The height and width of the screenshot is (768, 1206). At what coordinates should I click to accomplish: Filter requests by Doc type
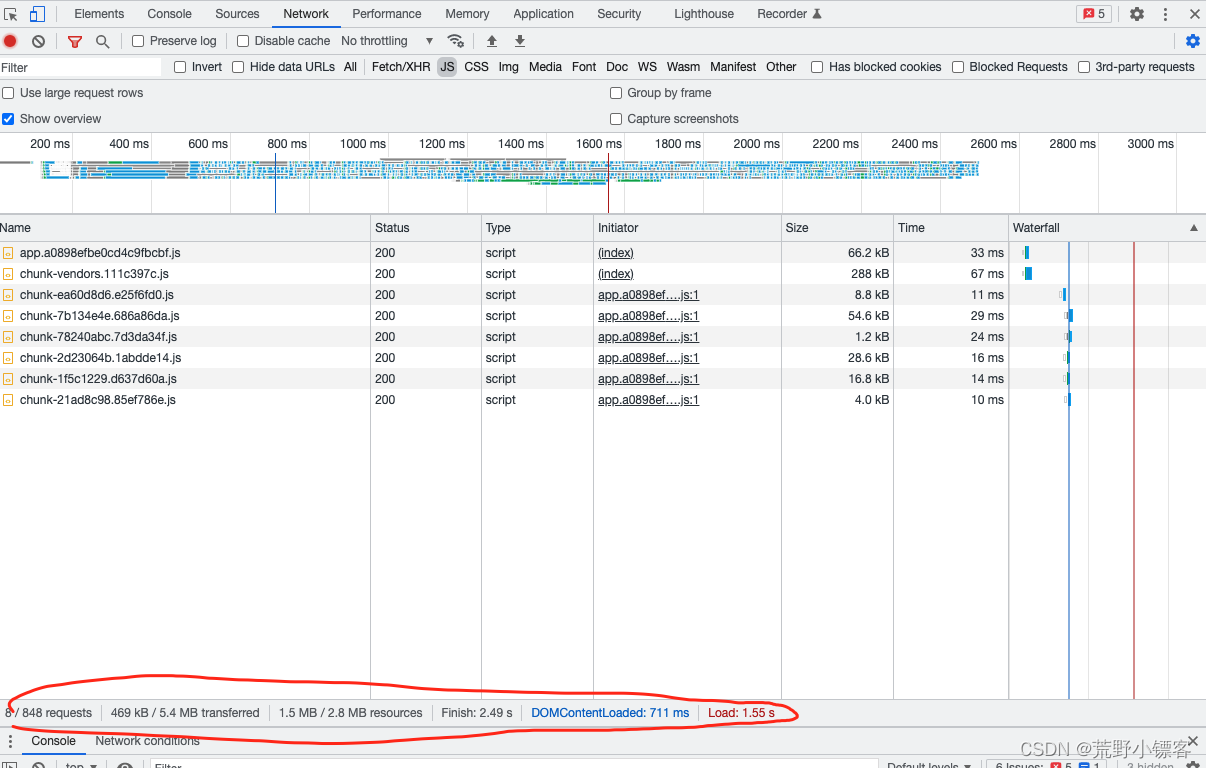point(617,67)
